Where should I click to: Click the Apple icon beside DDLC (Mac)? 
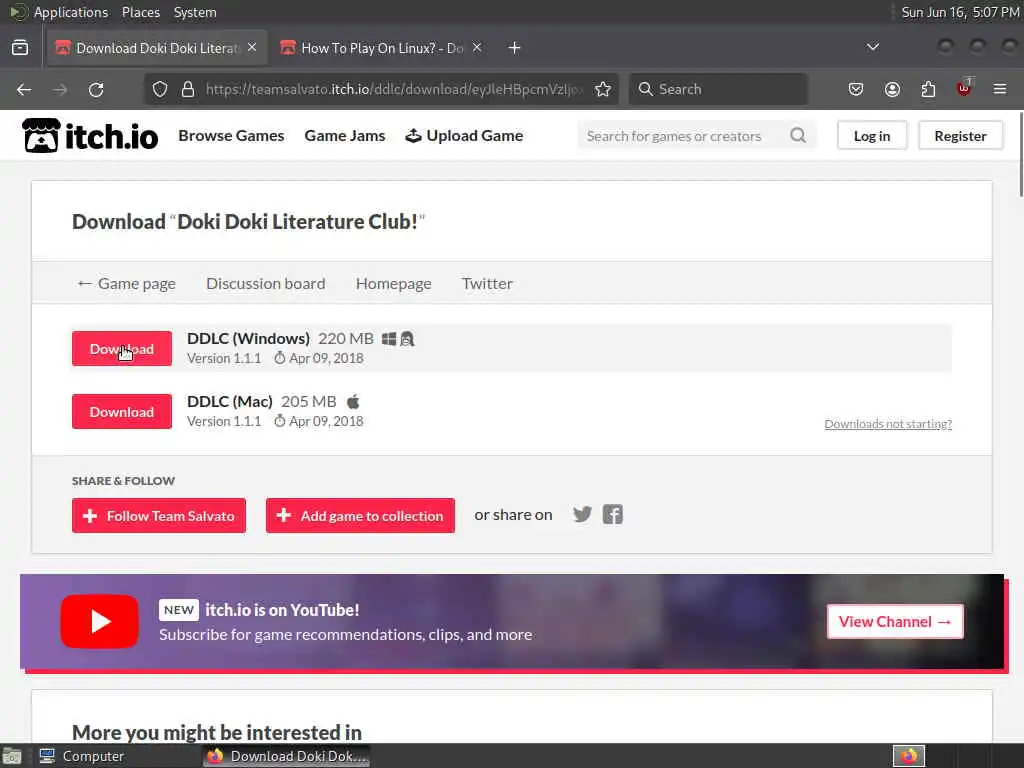[353, 402]
